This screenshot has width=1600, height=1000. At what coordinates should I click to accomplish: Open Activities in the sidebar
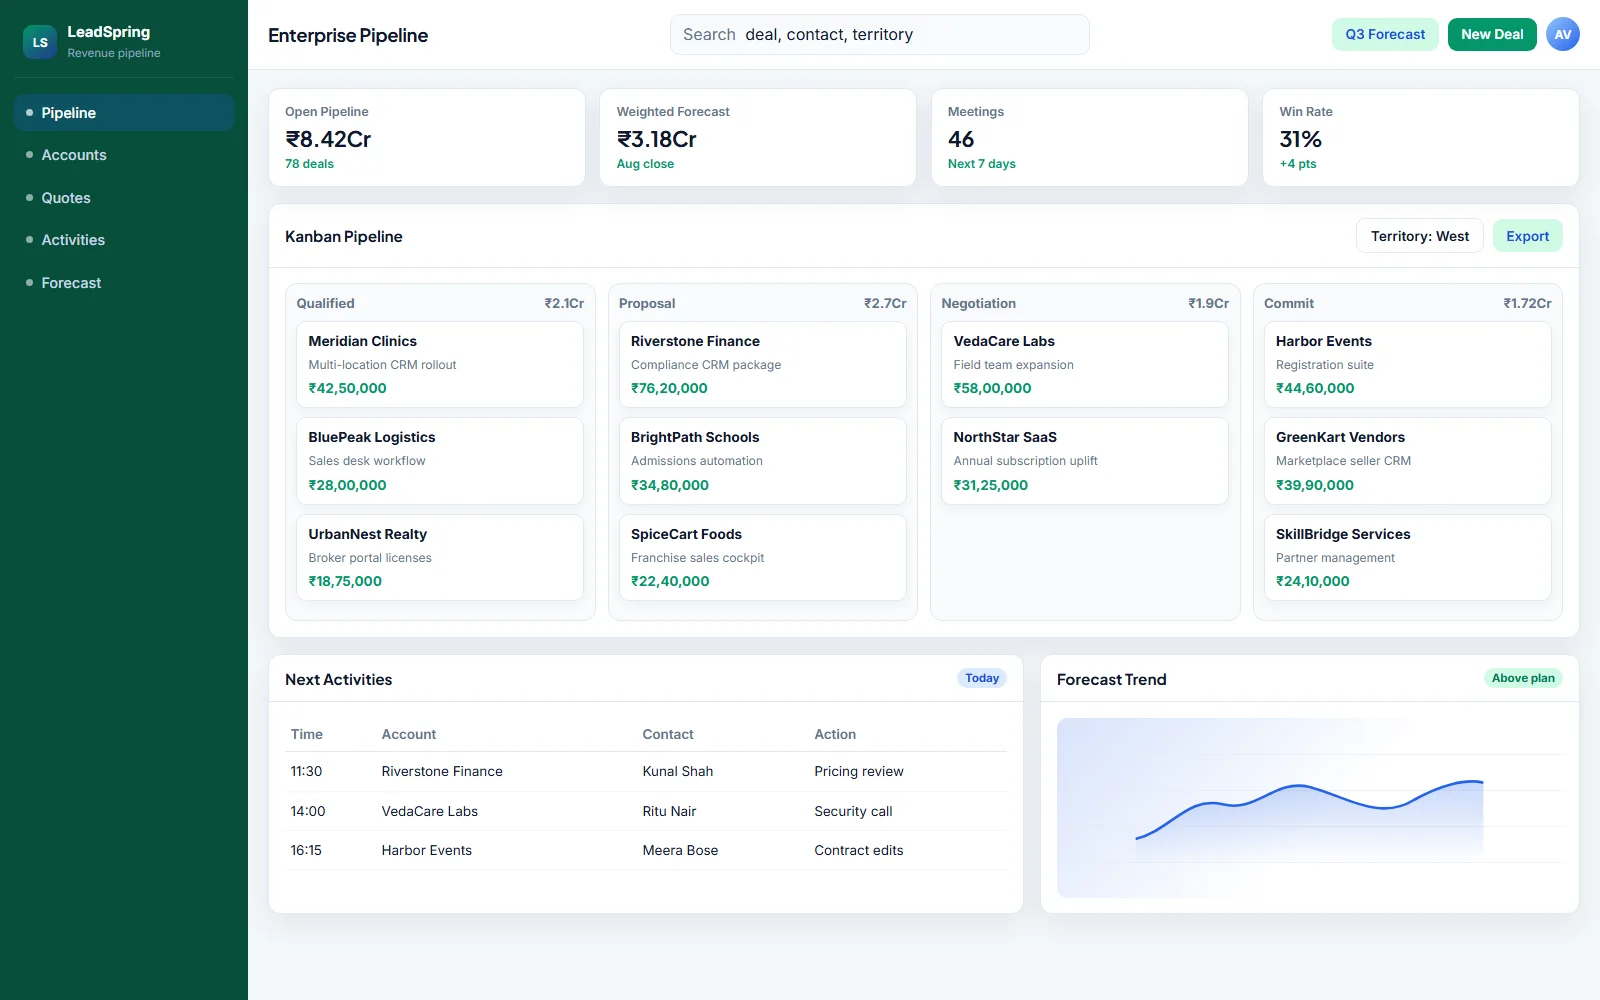click(124, 240)
